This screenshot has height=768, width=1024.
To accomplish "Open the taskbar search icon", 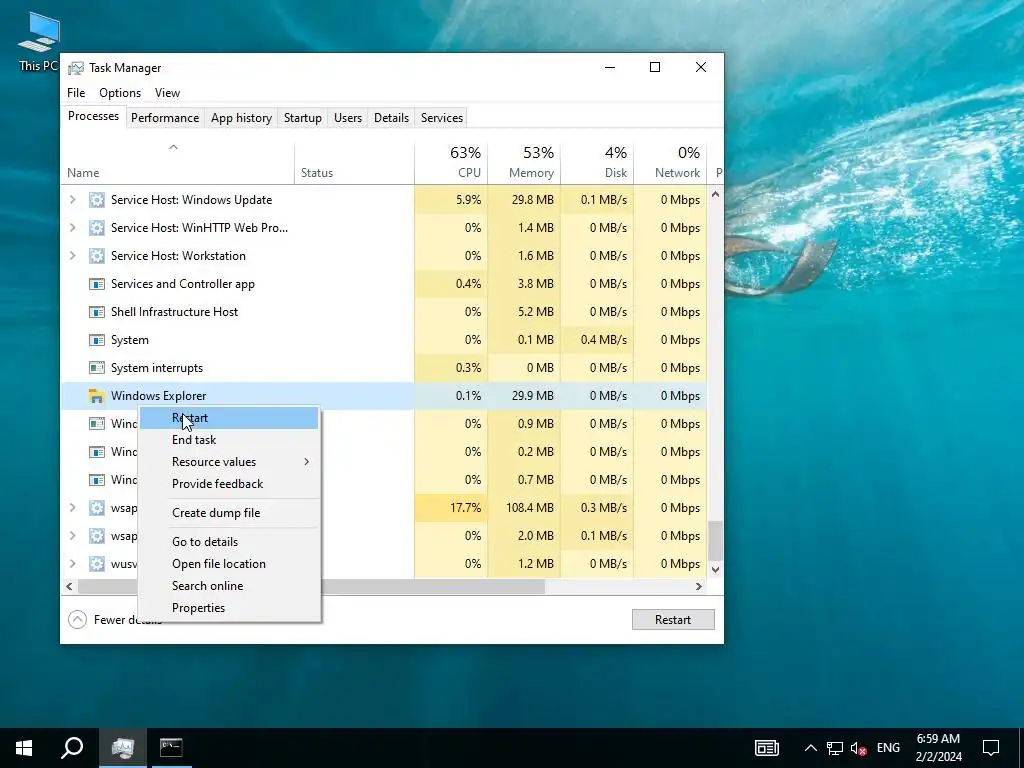I will pos(72,748).
